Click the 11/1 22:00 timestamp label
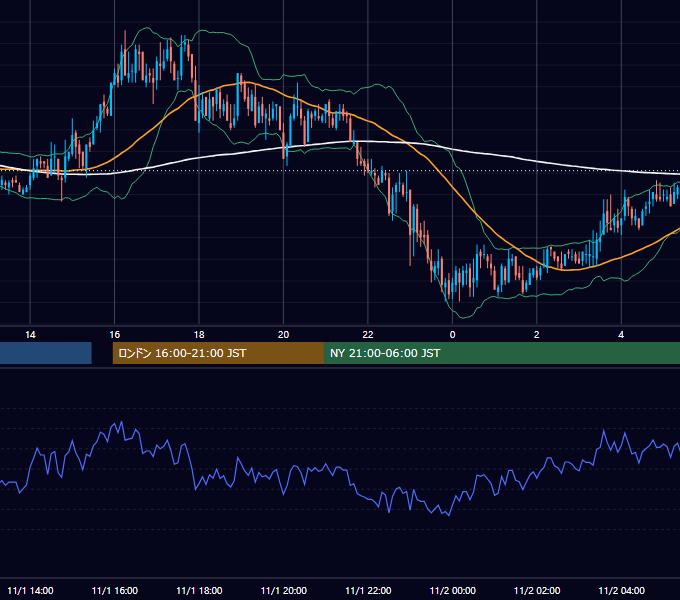Image resolution: width=680 pixels, height=600 pixels. [x=368, y=590]
